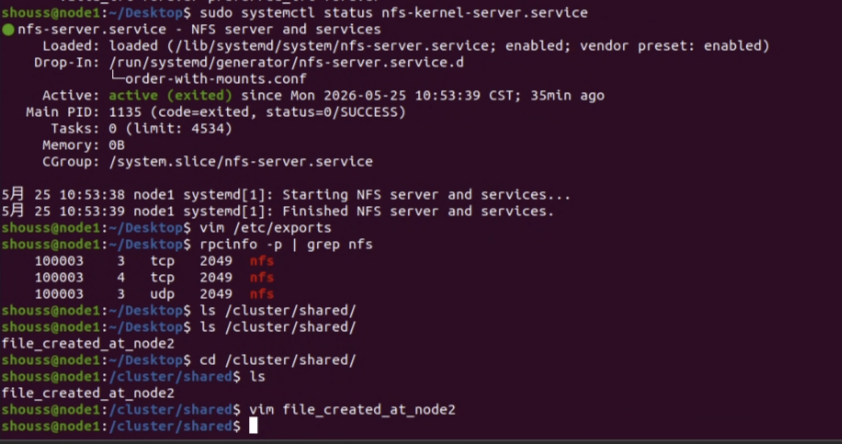This screenshot has height=444, width=842.
Task: Click the "Memory: 0B" line
Action: (83, 145)
